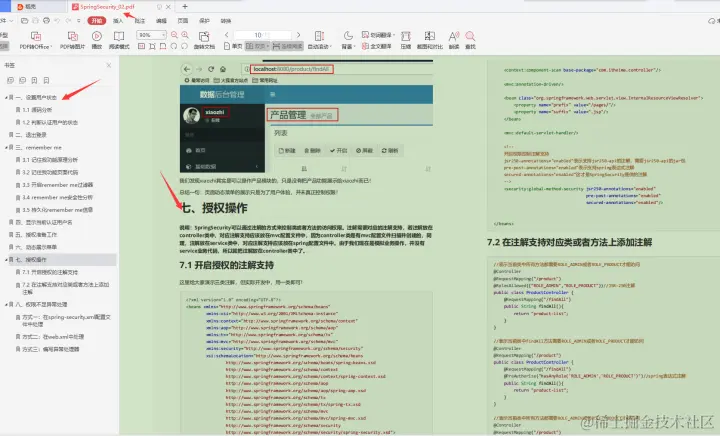The height and width of the screenshot is (436, 720).
Task: Close the 书签 bookmark panel
Action: pyautogui.click(x=109, y=66)
